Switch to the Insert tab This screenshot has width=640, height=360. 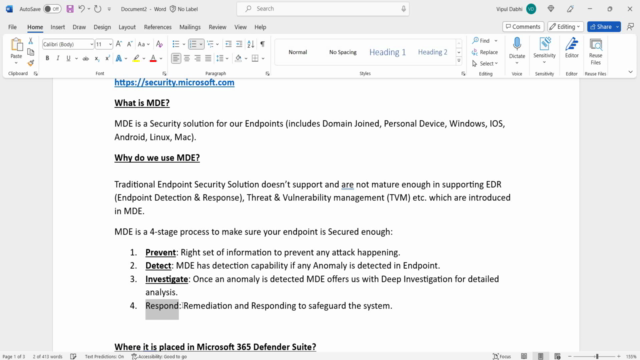[x=58, y=27]
